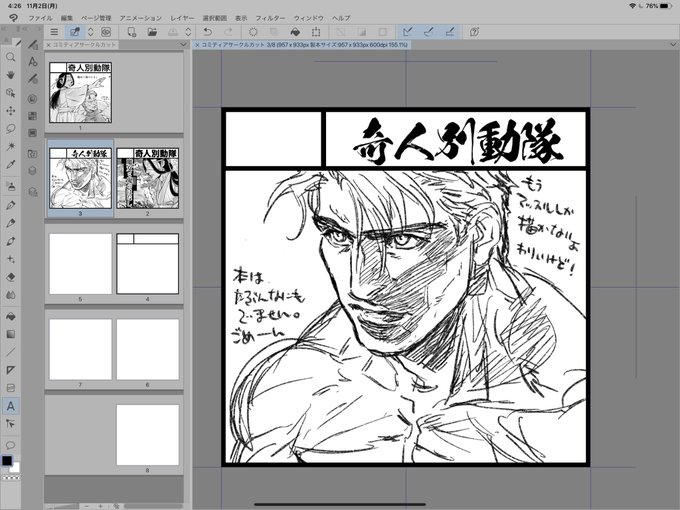Toggle snap to special ruler
The image size is (680, 510).
click(428, 32)
